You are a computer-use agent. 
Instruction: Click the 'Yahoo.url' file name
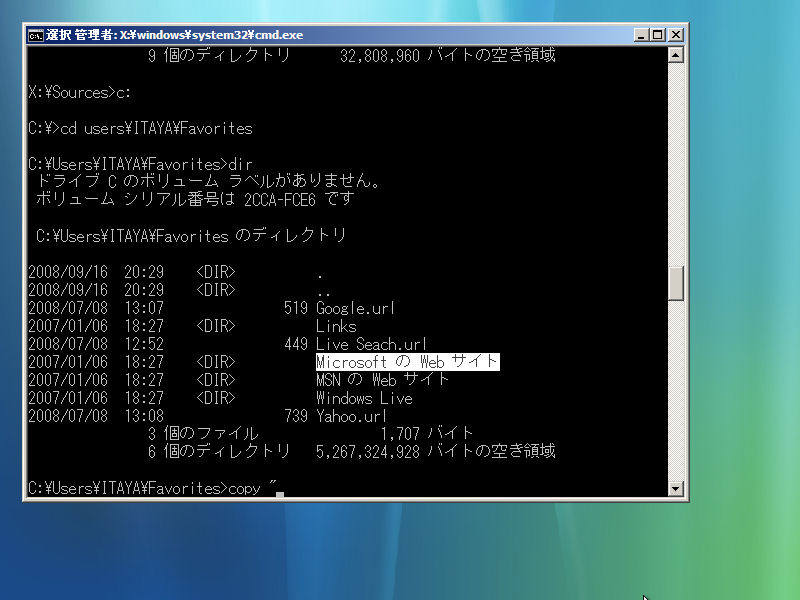(351, 416)
